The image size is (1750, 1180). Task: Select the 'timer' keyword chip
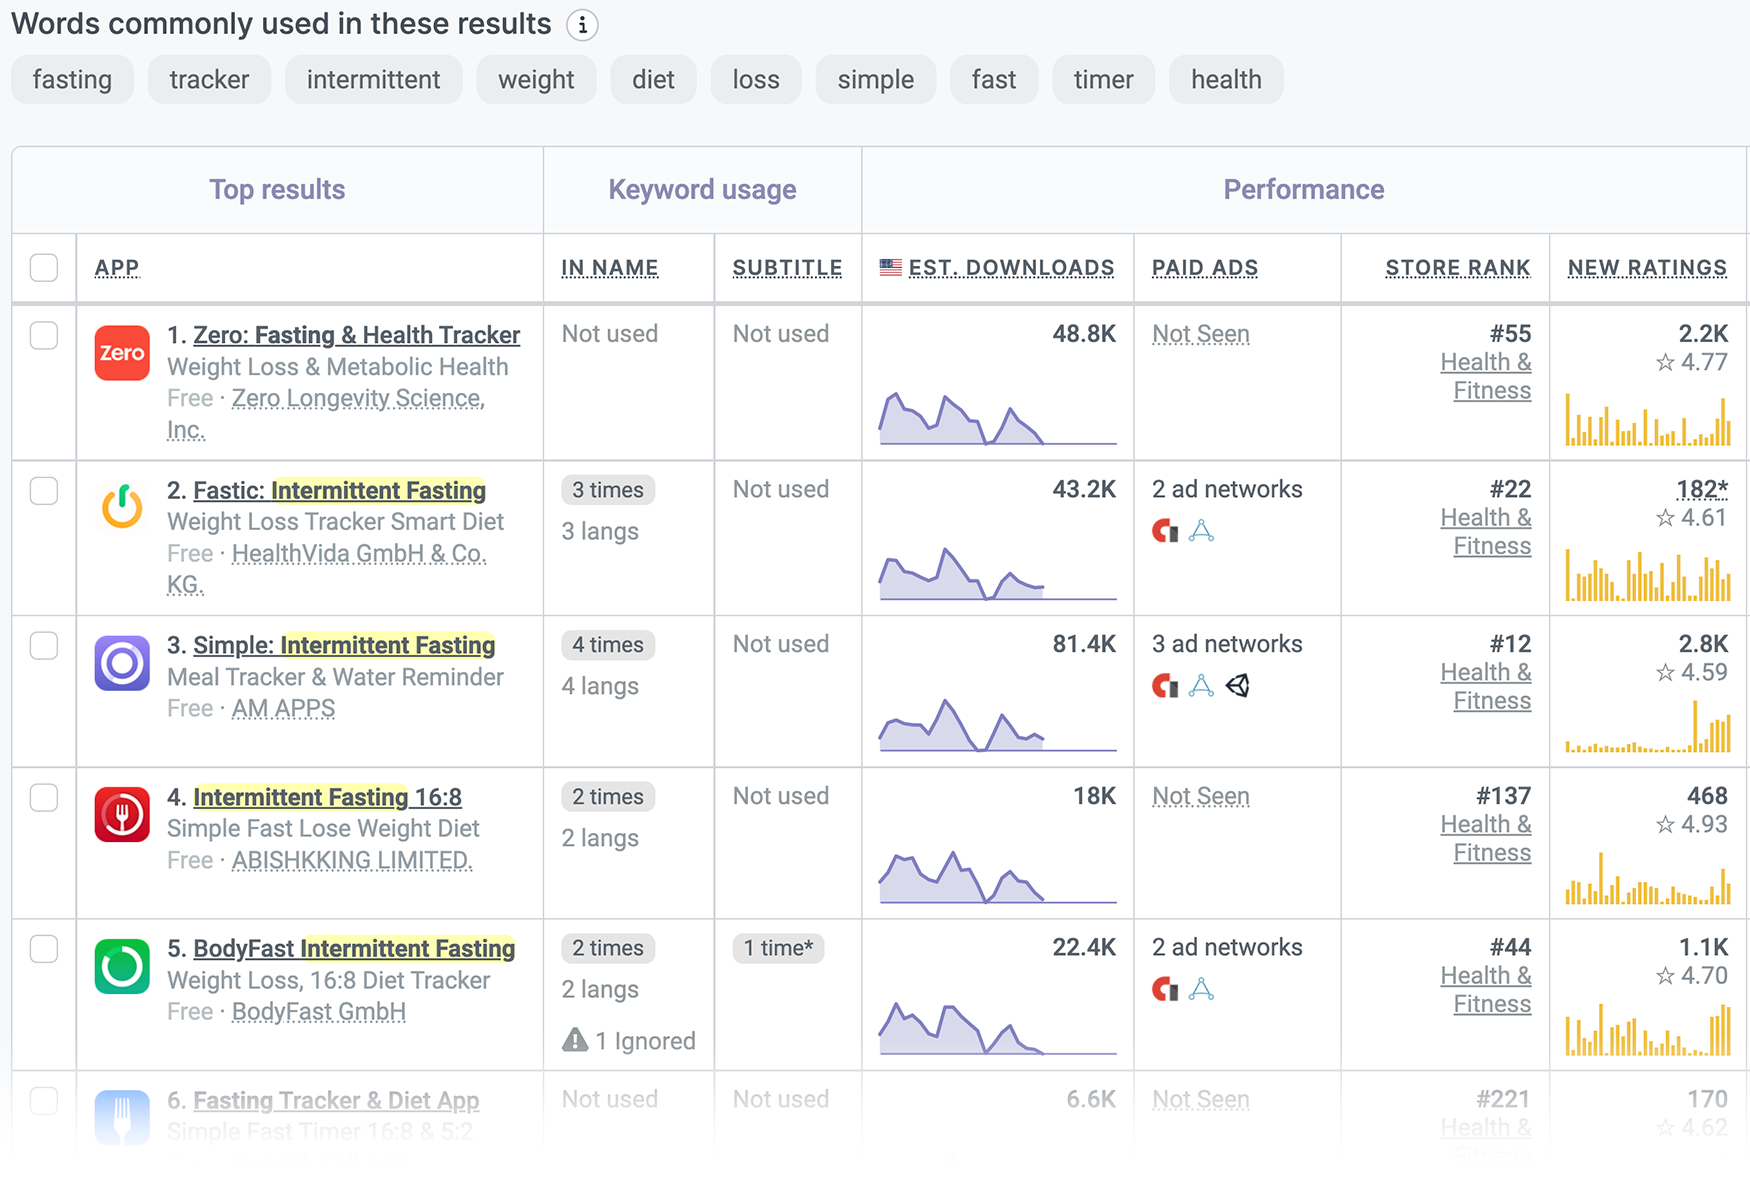point(1104,80)
